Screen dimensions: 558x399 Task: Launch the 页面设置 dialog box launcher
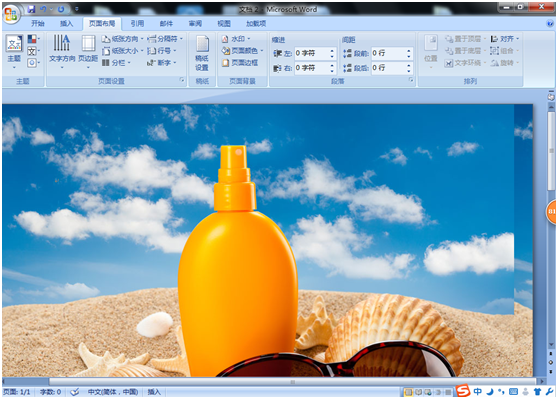pyautogui.click(x=182, y=80)
